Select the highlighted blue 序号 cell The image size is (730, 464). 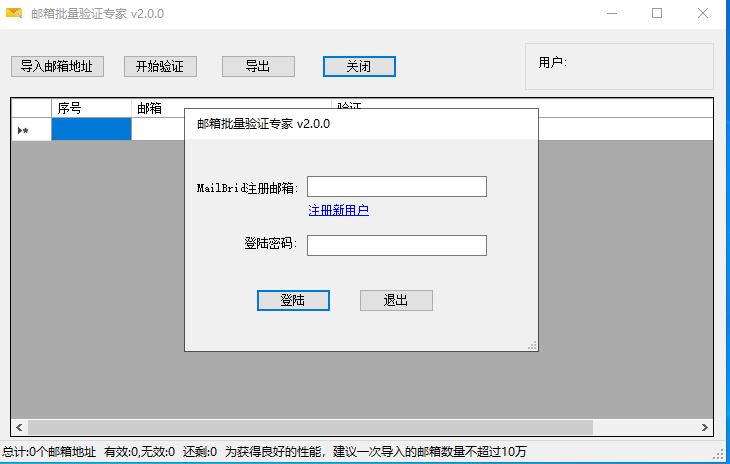click(x=91, y=129)
